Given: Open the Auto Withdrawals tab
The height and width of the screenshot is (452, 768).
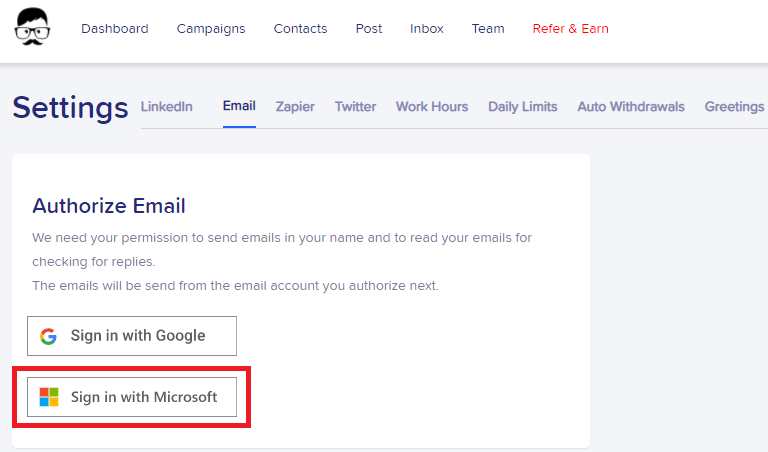Looking at the screenshot, I should pos(631,106).
